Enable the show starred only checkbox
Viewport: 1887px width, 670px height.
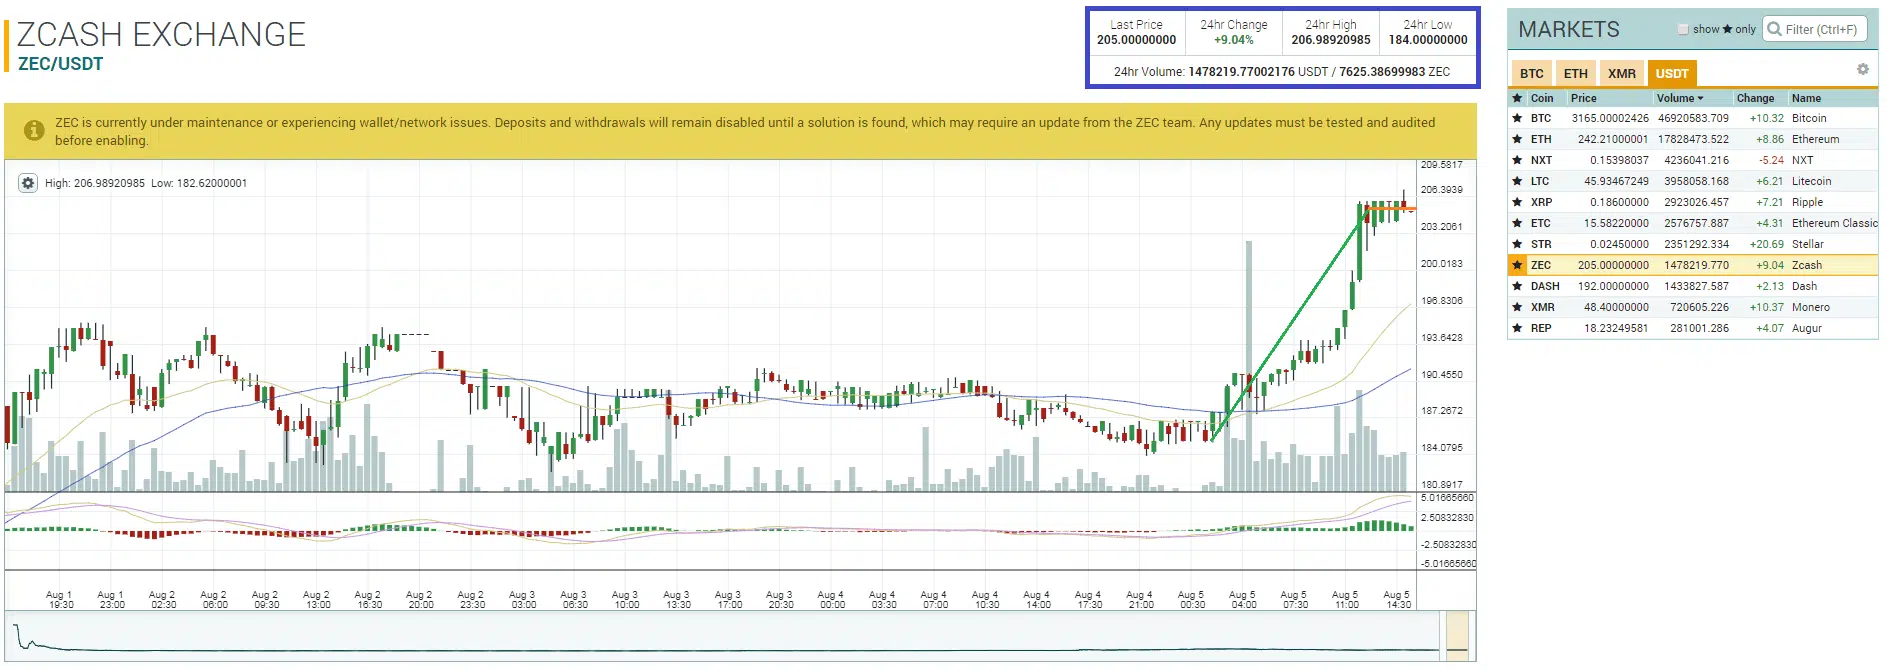coord(1683,29)
